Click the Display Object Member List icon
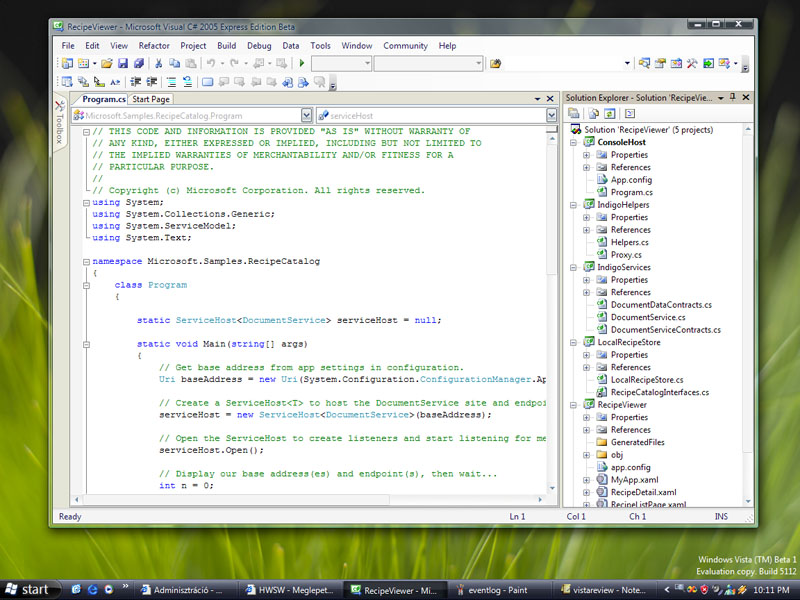Screen dimensions: 800x600 [67, 82]
